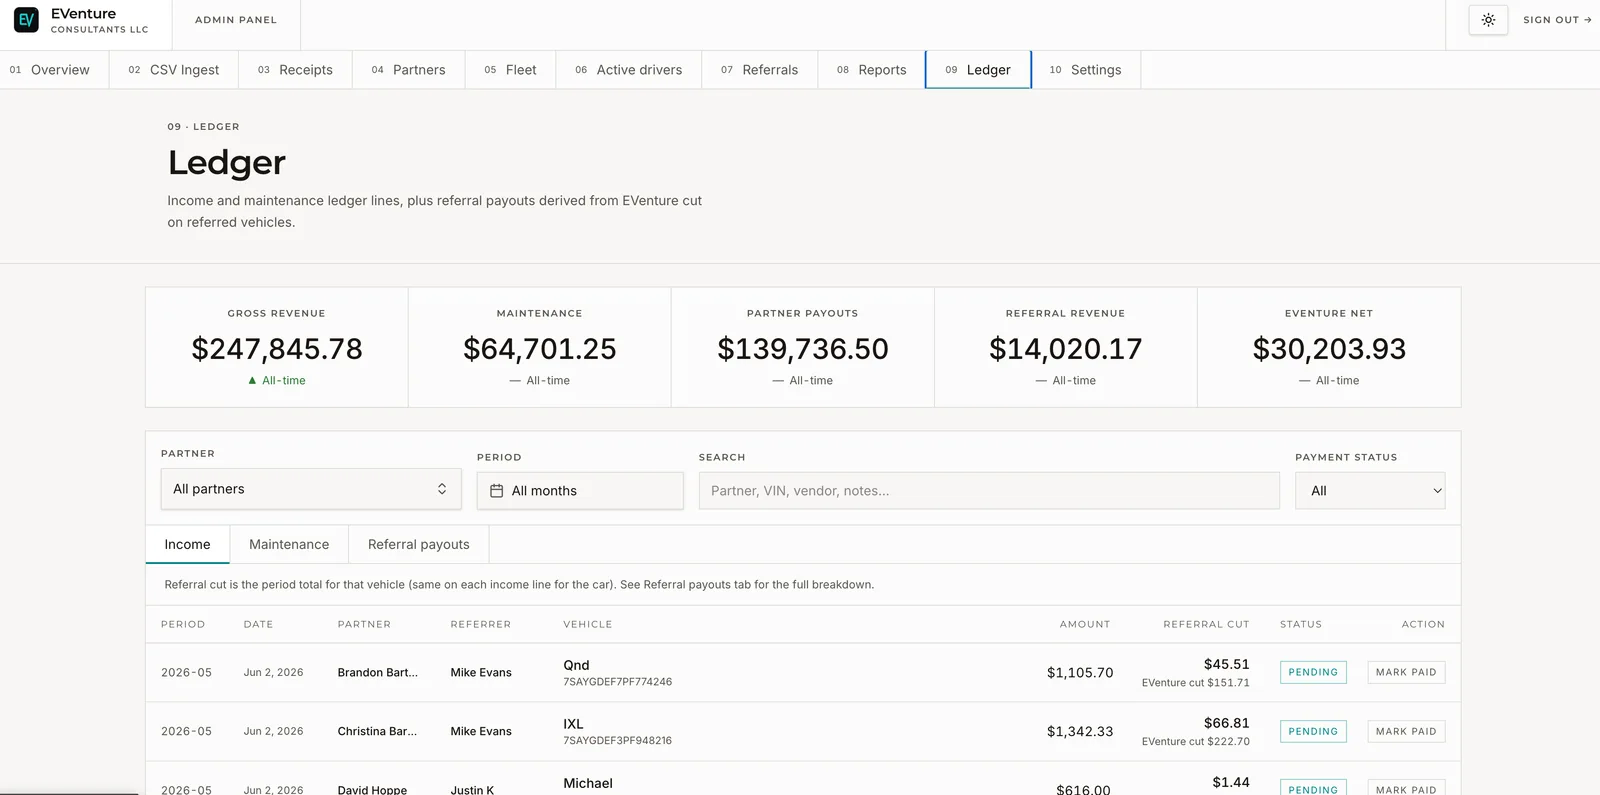Image resolution: width=1600 pixels, height=795 pixels.
Task: Click the Sign Out link
Action: pos(1557,20)
